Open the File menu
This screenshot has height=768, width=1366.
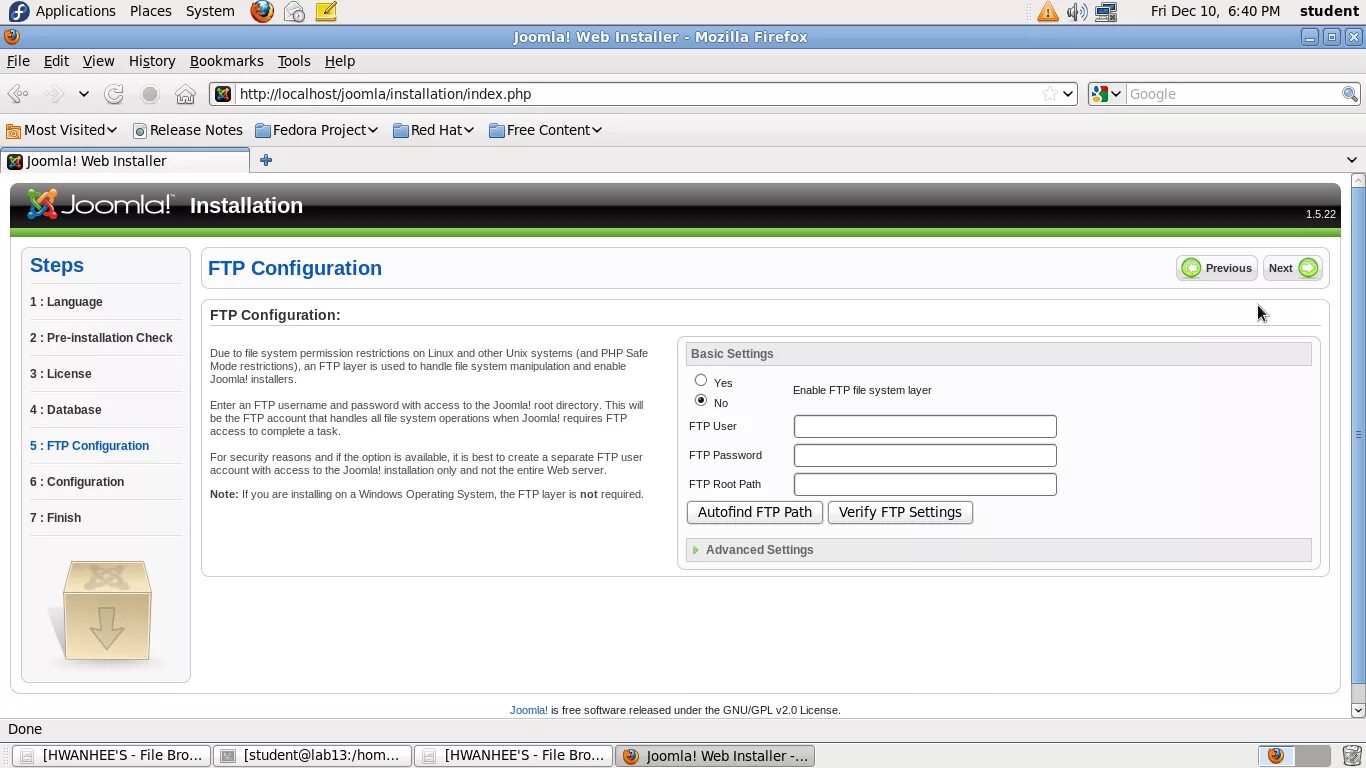[18, 61]
